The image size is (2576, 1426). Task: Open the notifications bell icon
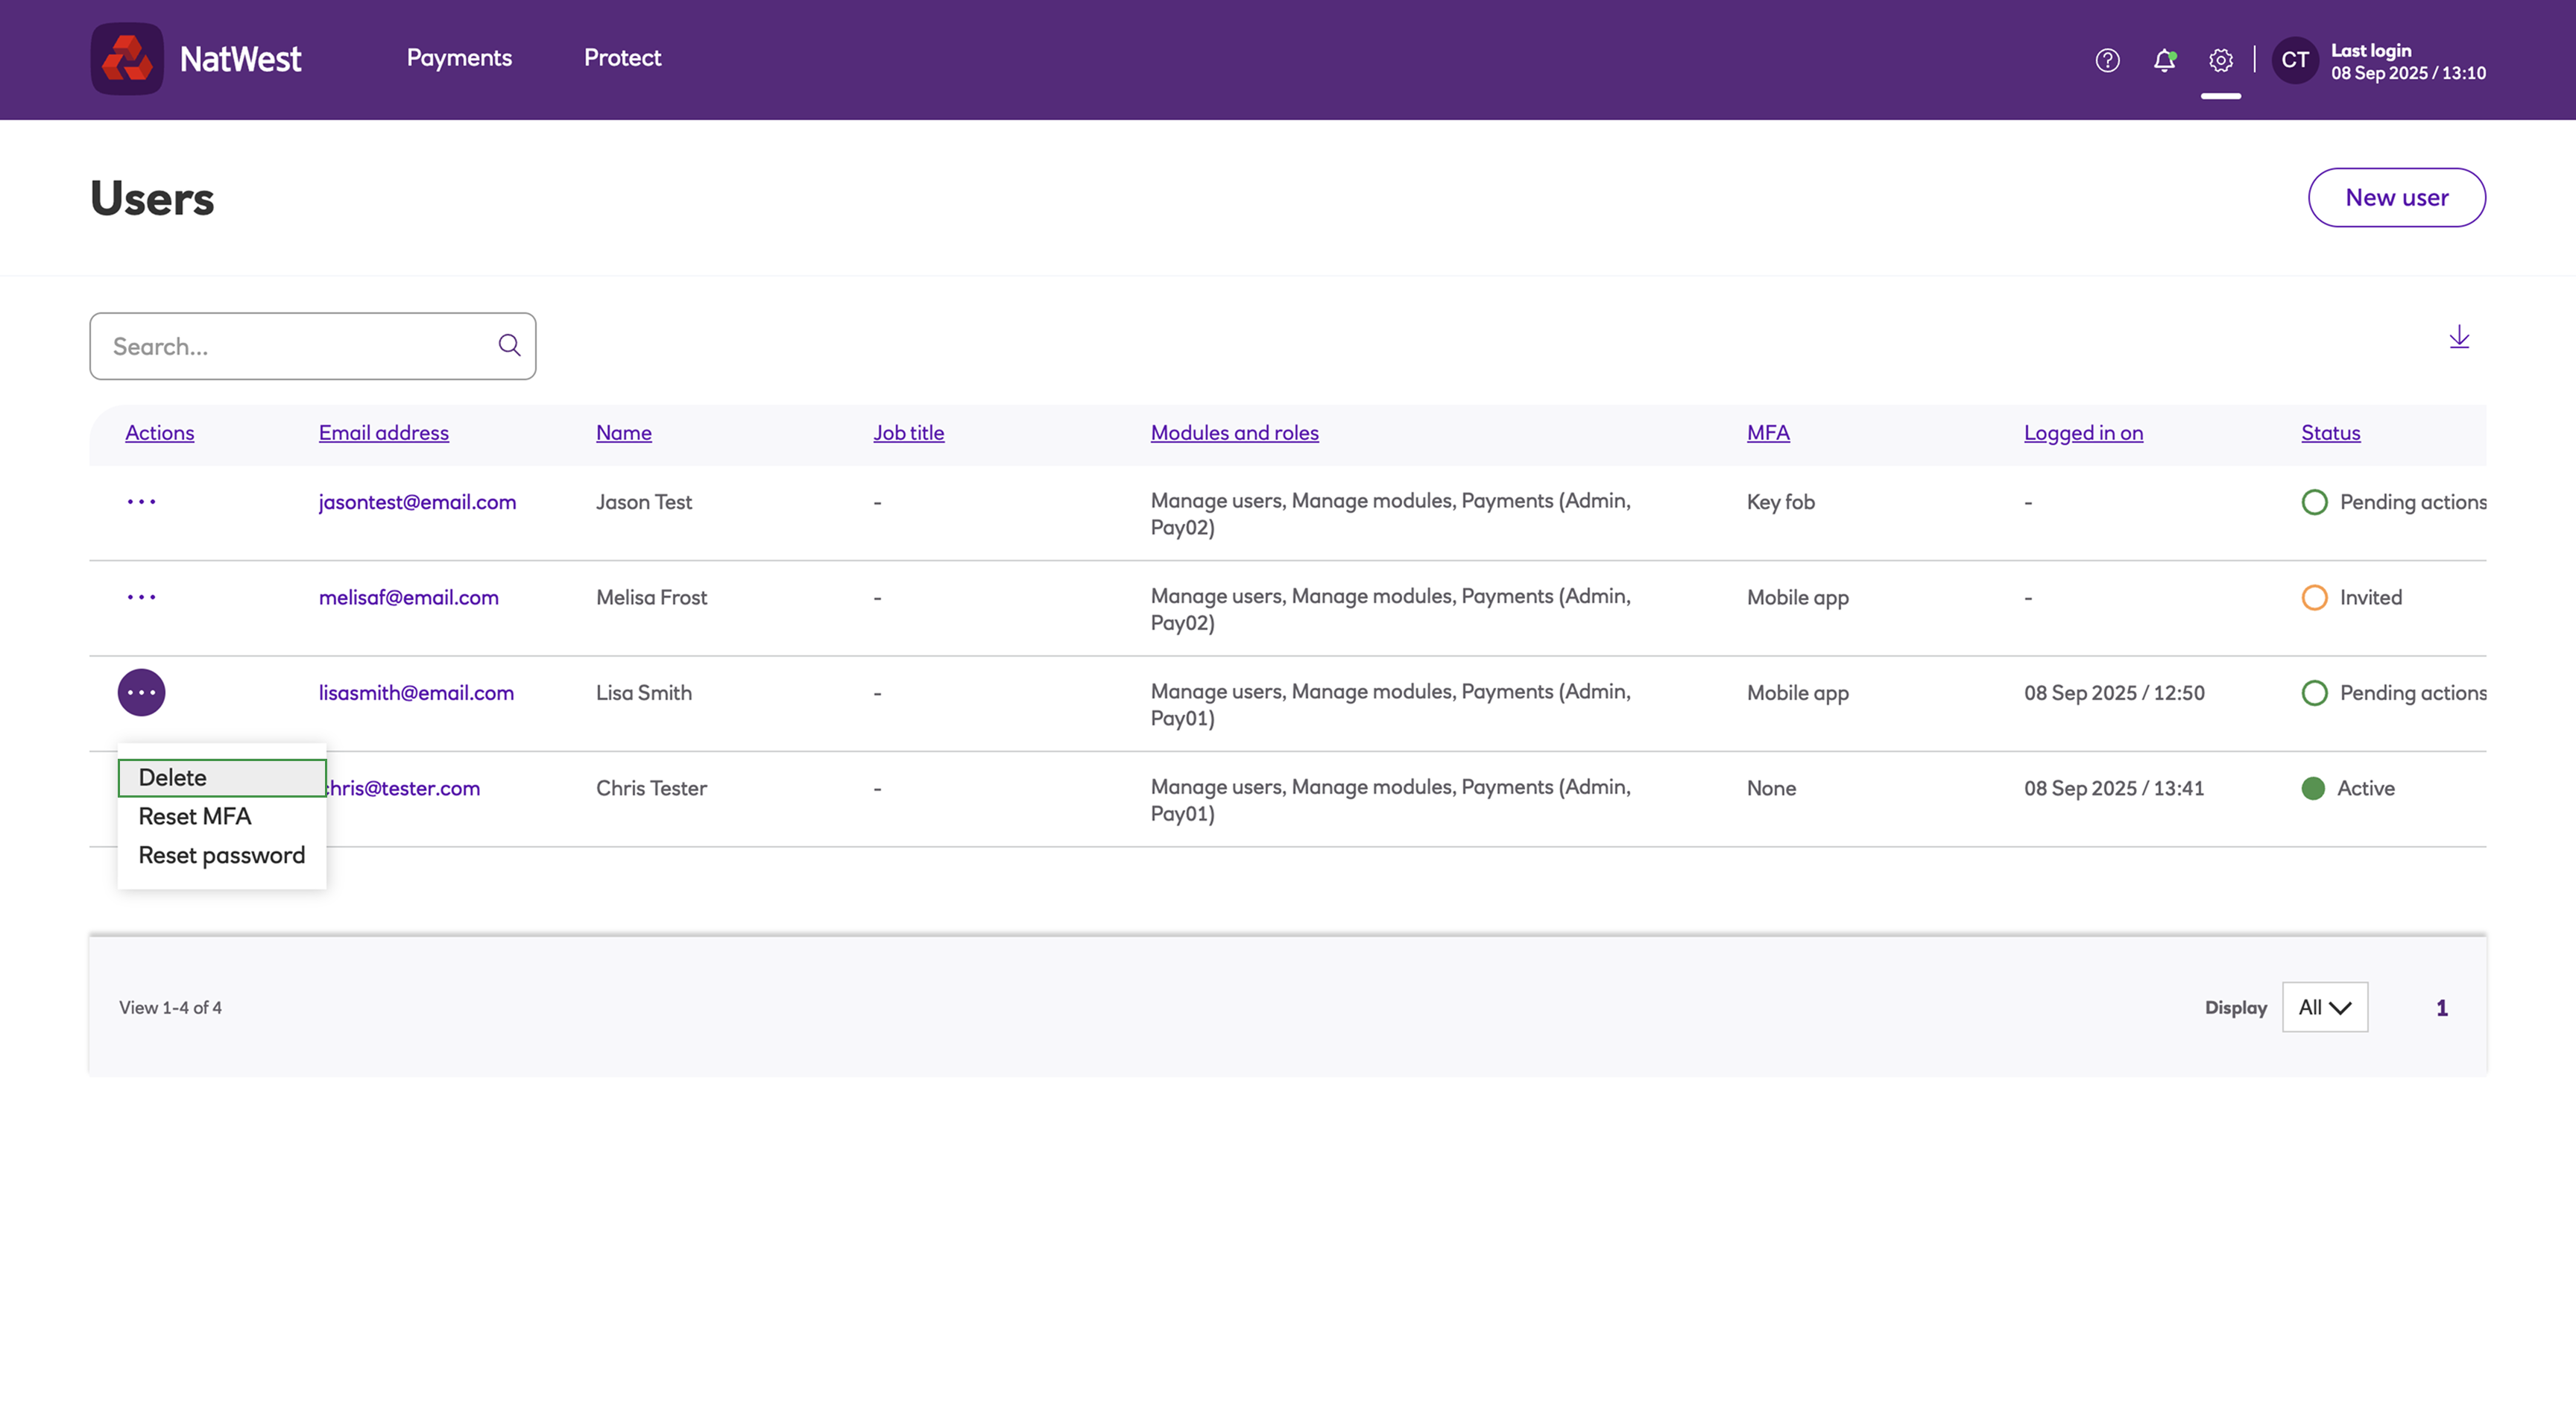point(2164,60)
